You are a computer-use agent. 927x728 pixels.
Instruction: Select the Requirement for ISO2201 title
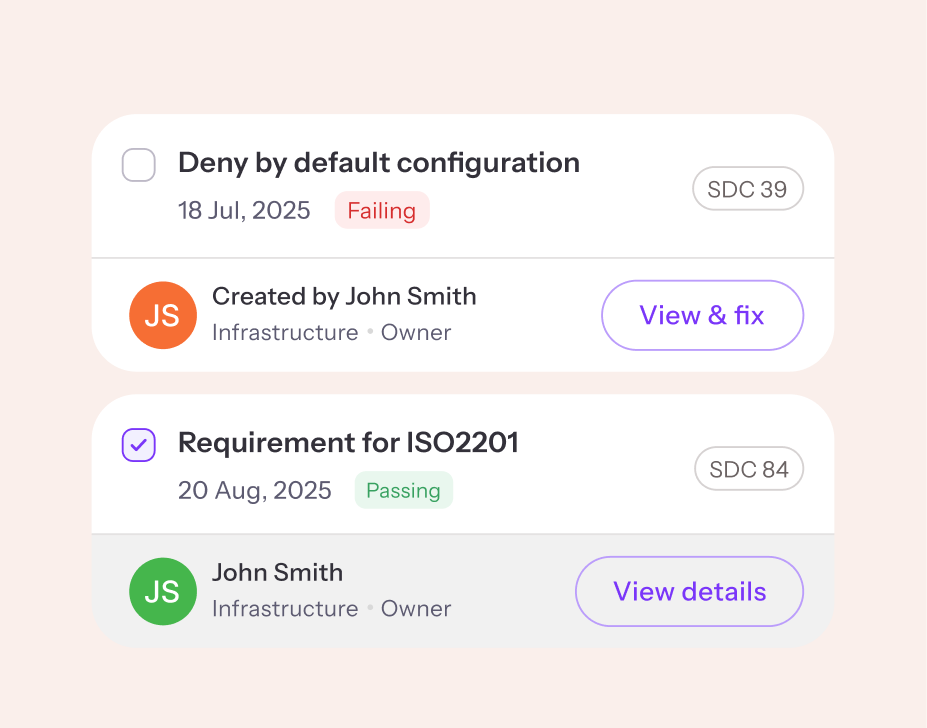click(348, 442)
